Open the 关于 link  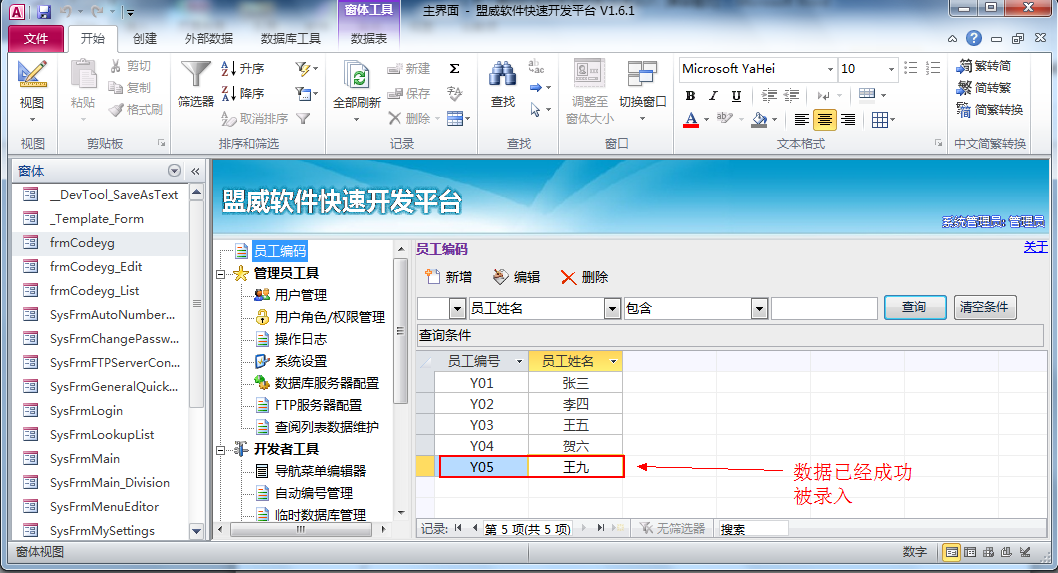pyautogui.click(x=1035, y=247)
